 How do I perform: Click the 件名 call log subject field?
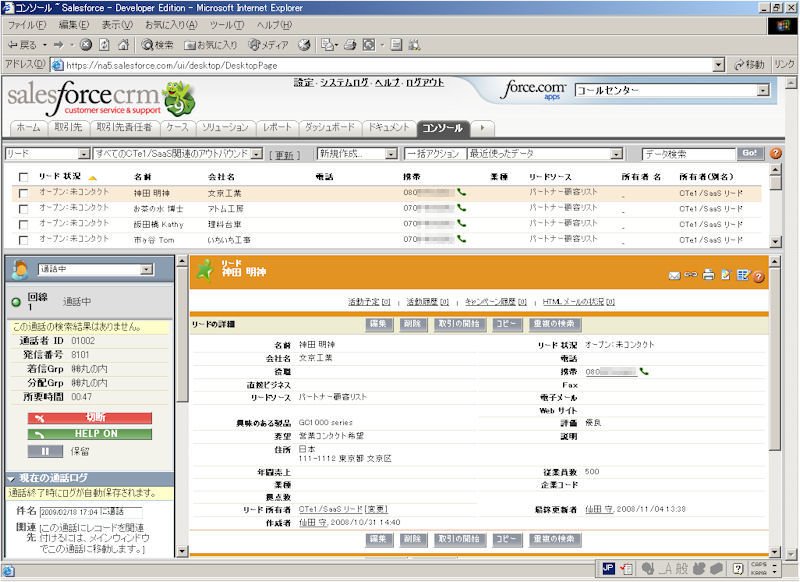click(91, 512)
